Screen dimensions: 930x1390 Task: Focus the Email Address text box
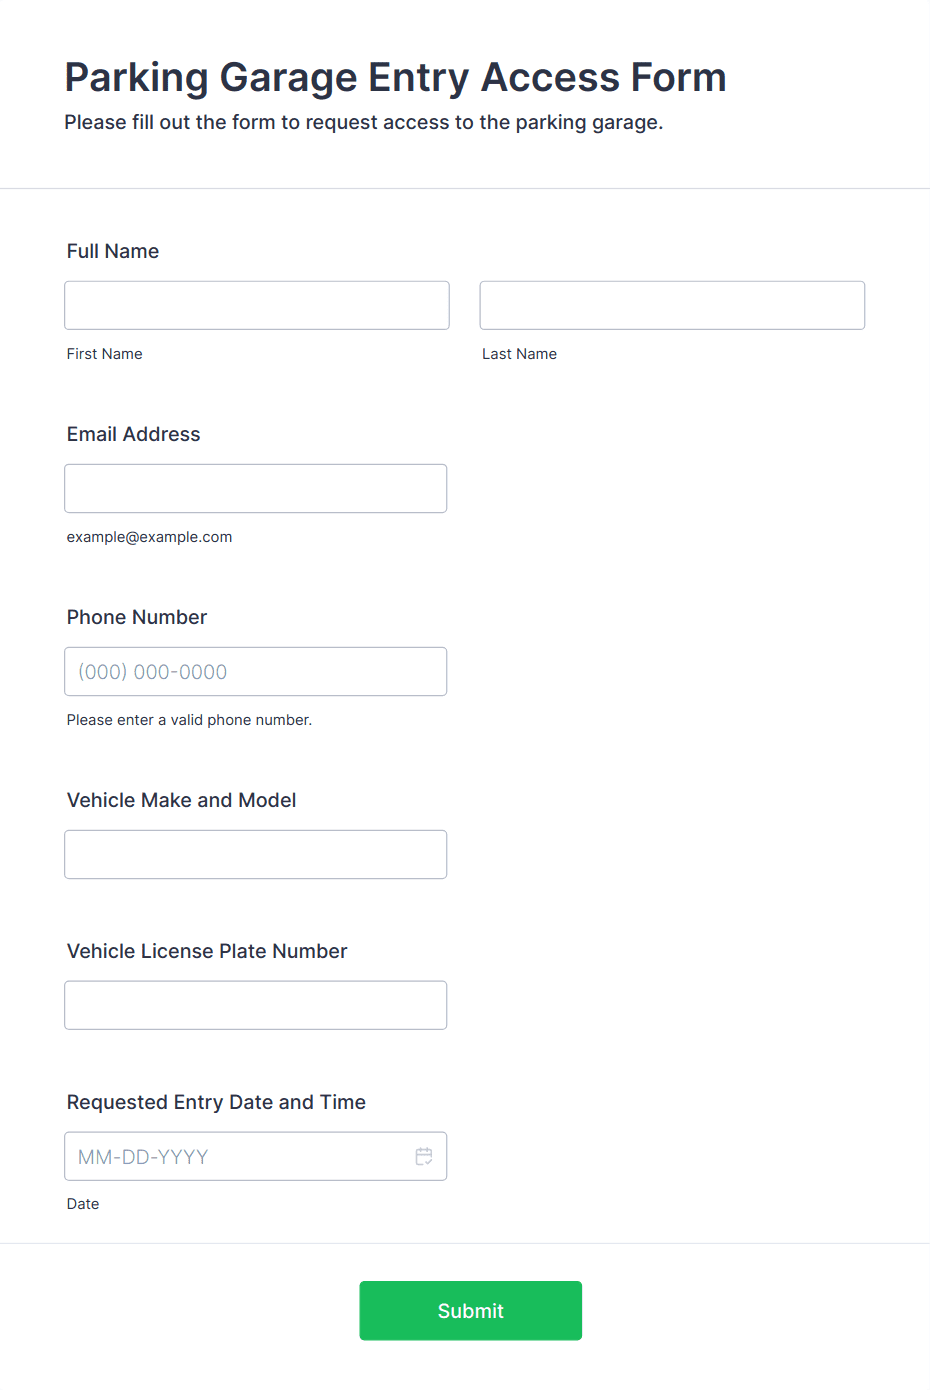[256, 488]
